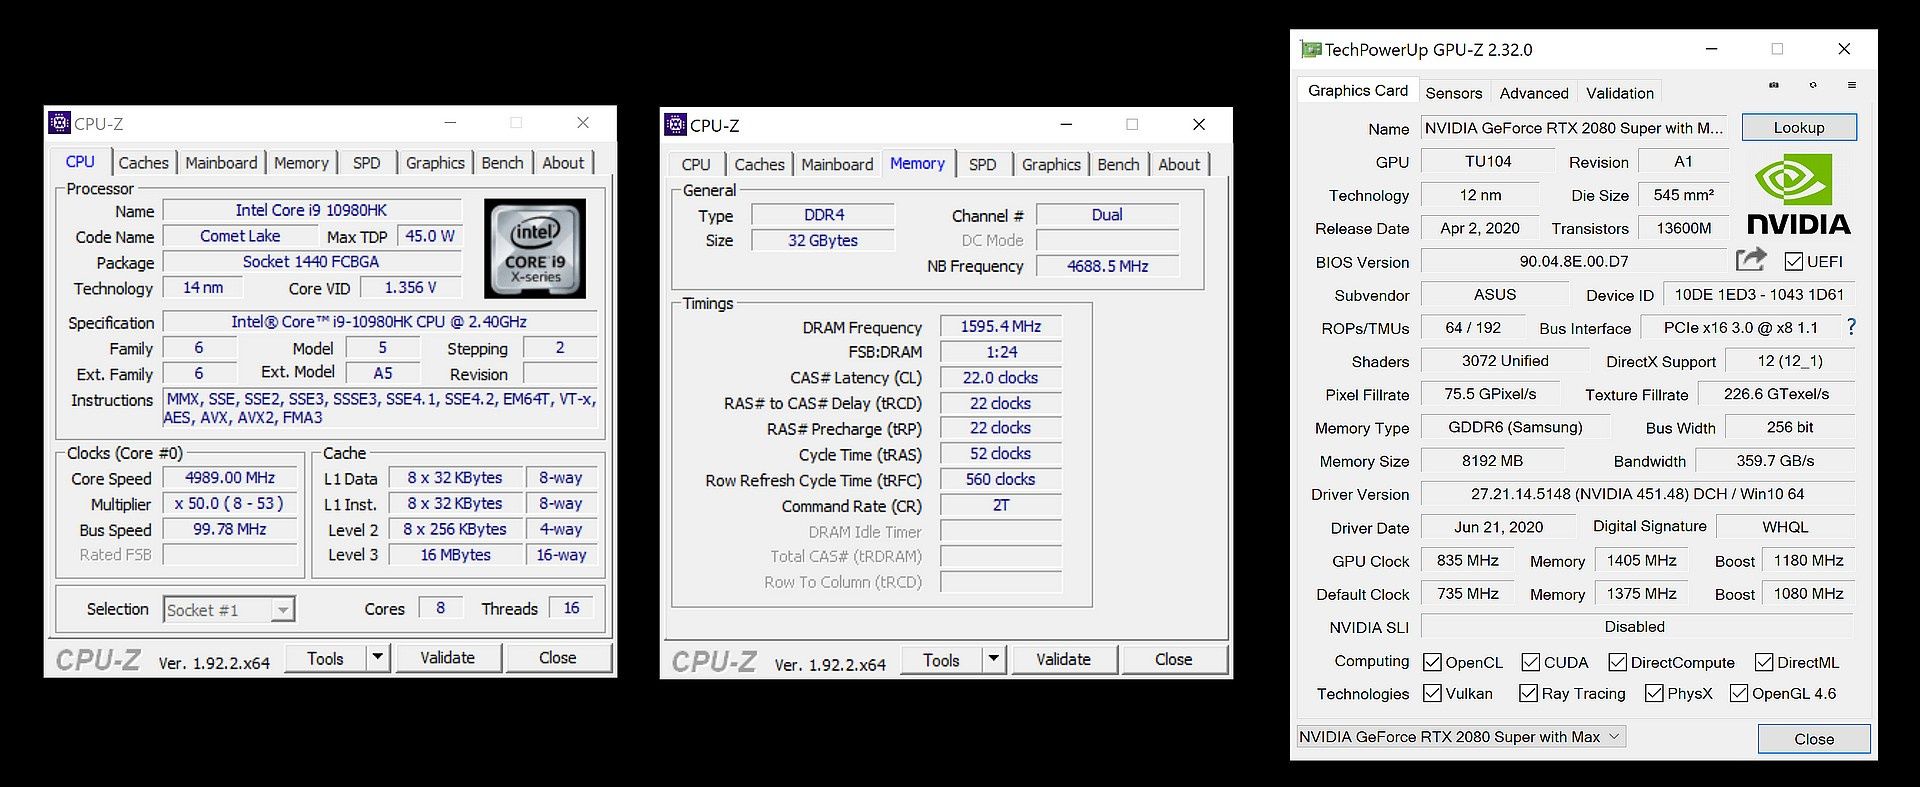Click Tools button in CPU window
This screenshot has width=1920, height=787.
[326, 657]
